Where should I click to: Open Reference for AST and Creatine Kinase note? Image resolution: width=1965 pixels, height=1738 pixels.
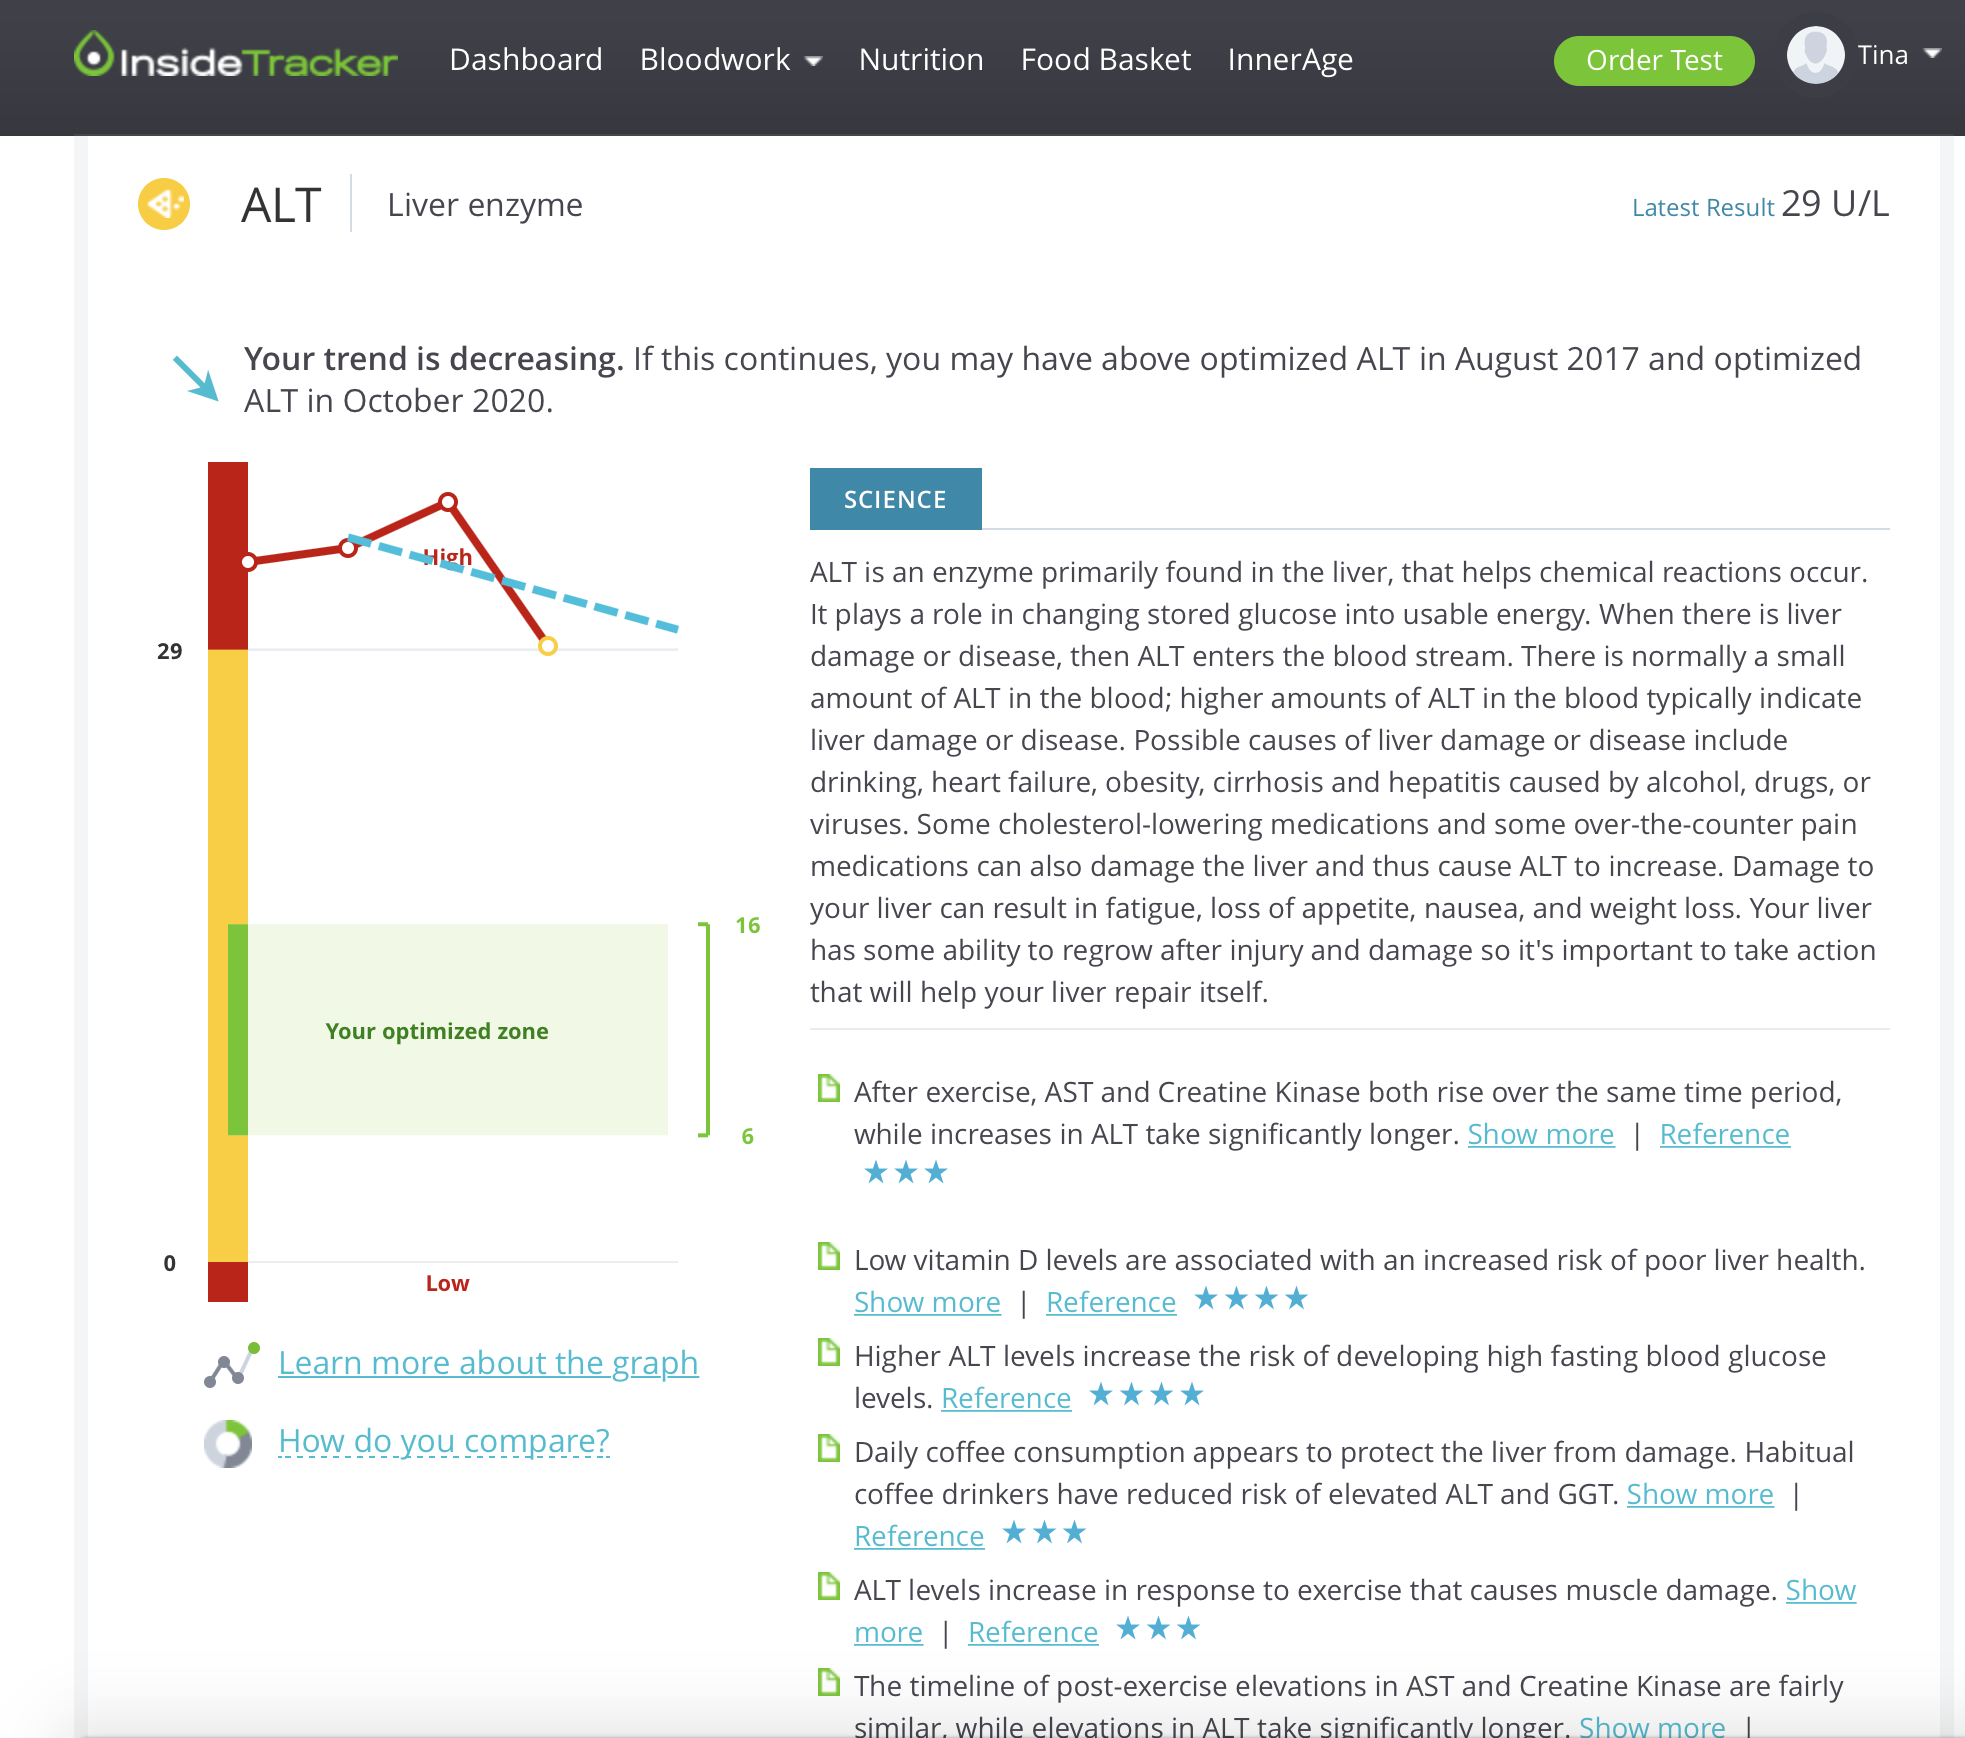(x=1724, y=1134)
